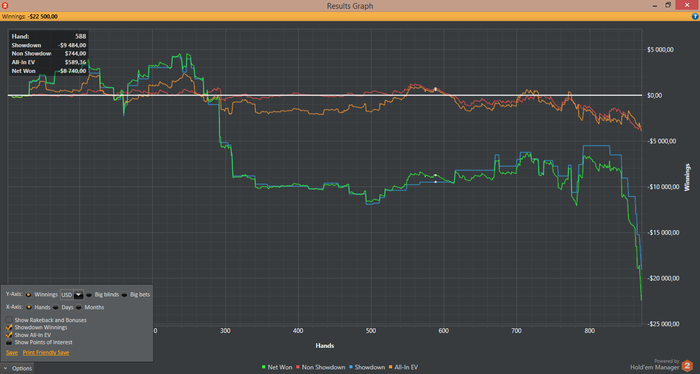Enable Show Rakeback and Bonuses checkbox
This screenshot has width=700, height=374.
tap(9, 320)
